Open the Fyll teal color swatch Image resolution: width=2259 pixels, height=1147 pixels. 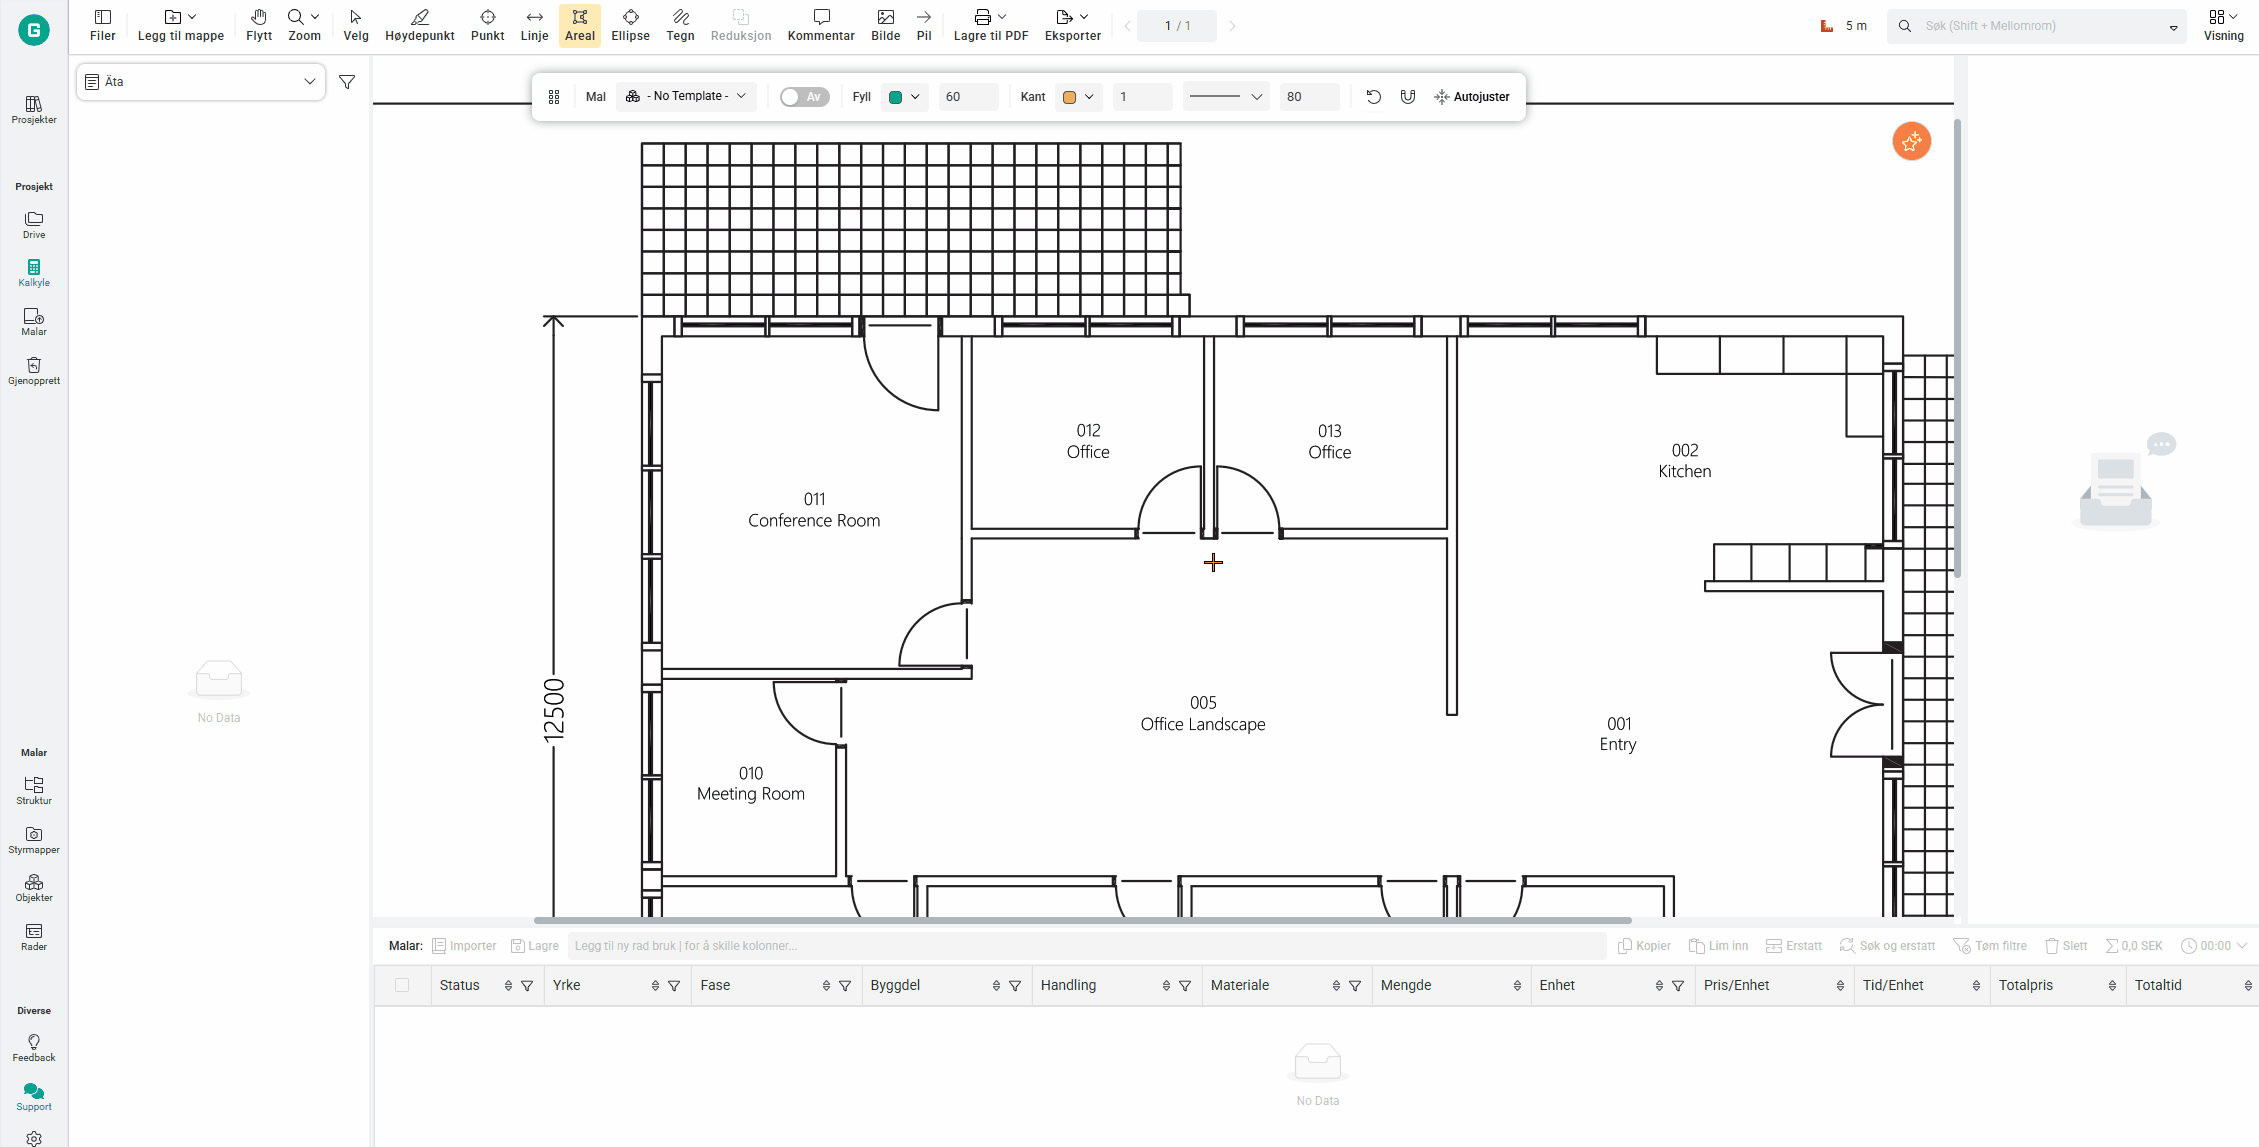coord(903,97)
